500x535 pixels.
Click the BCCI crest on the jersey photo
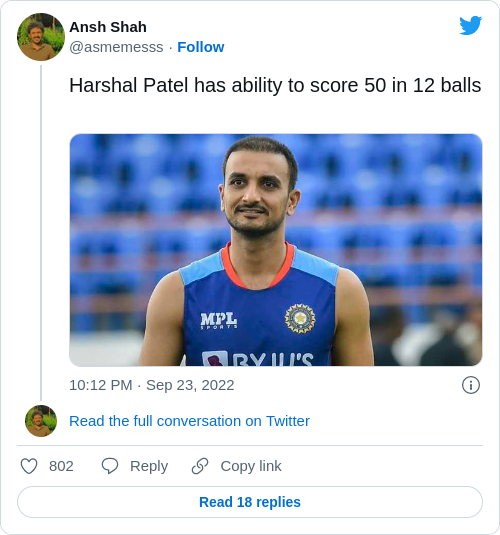(300, 318)
